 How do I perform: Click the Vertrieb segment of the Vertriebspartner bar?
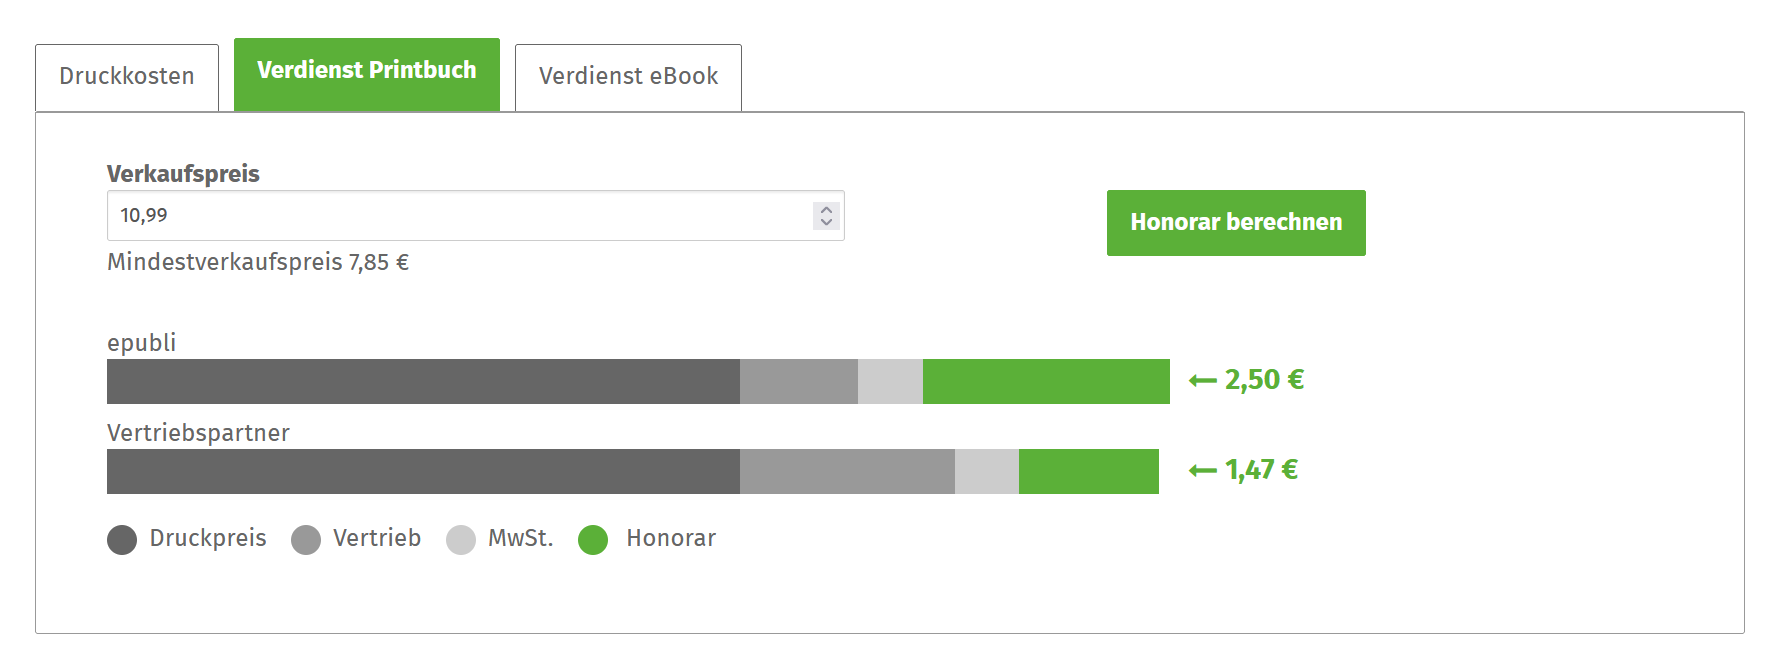pyautogui.click(x=846, y=471)
